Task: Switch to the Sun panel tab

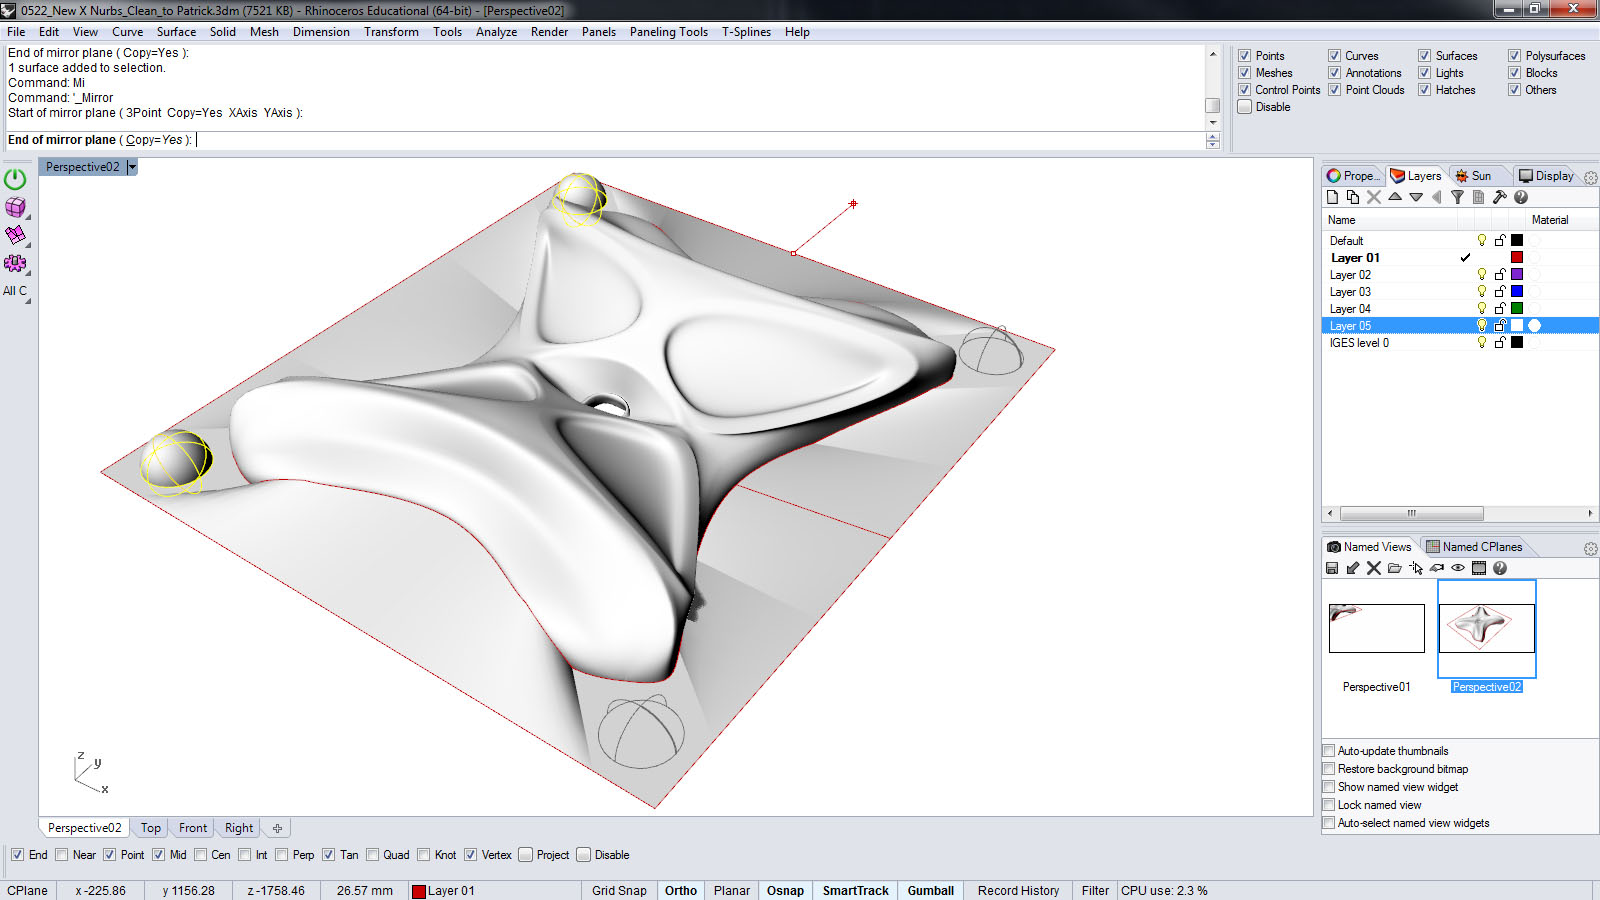Action: pos(1474,176)
